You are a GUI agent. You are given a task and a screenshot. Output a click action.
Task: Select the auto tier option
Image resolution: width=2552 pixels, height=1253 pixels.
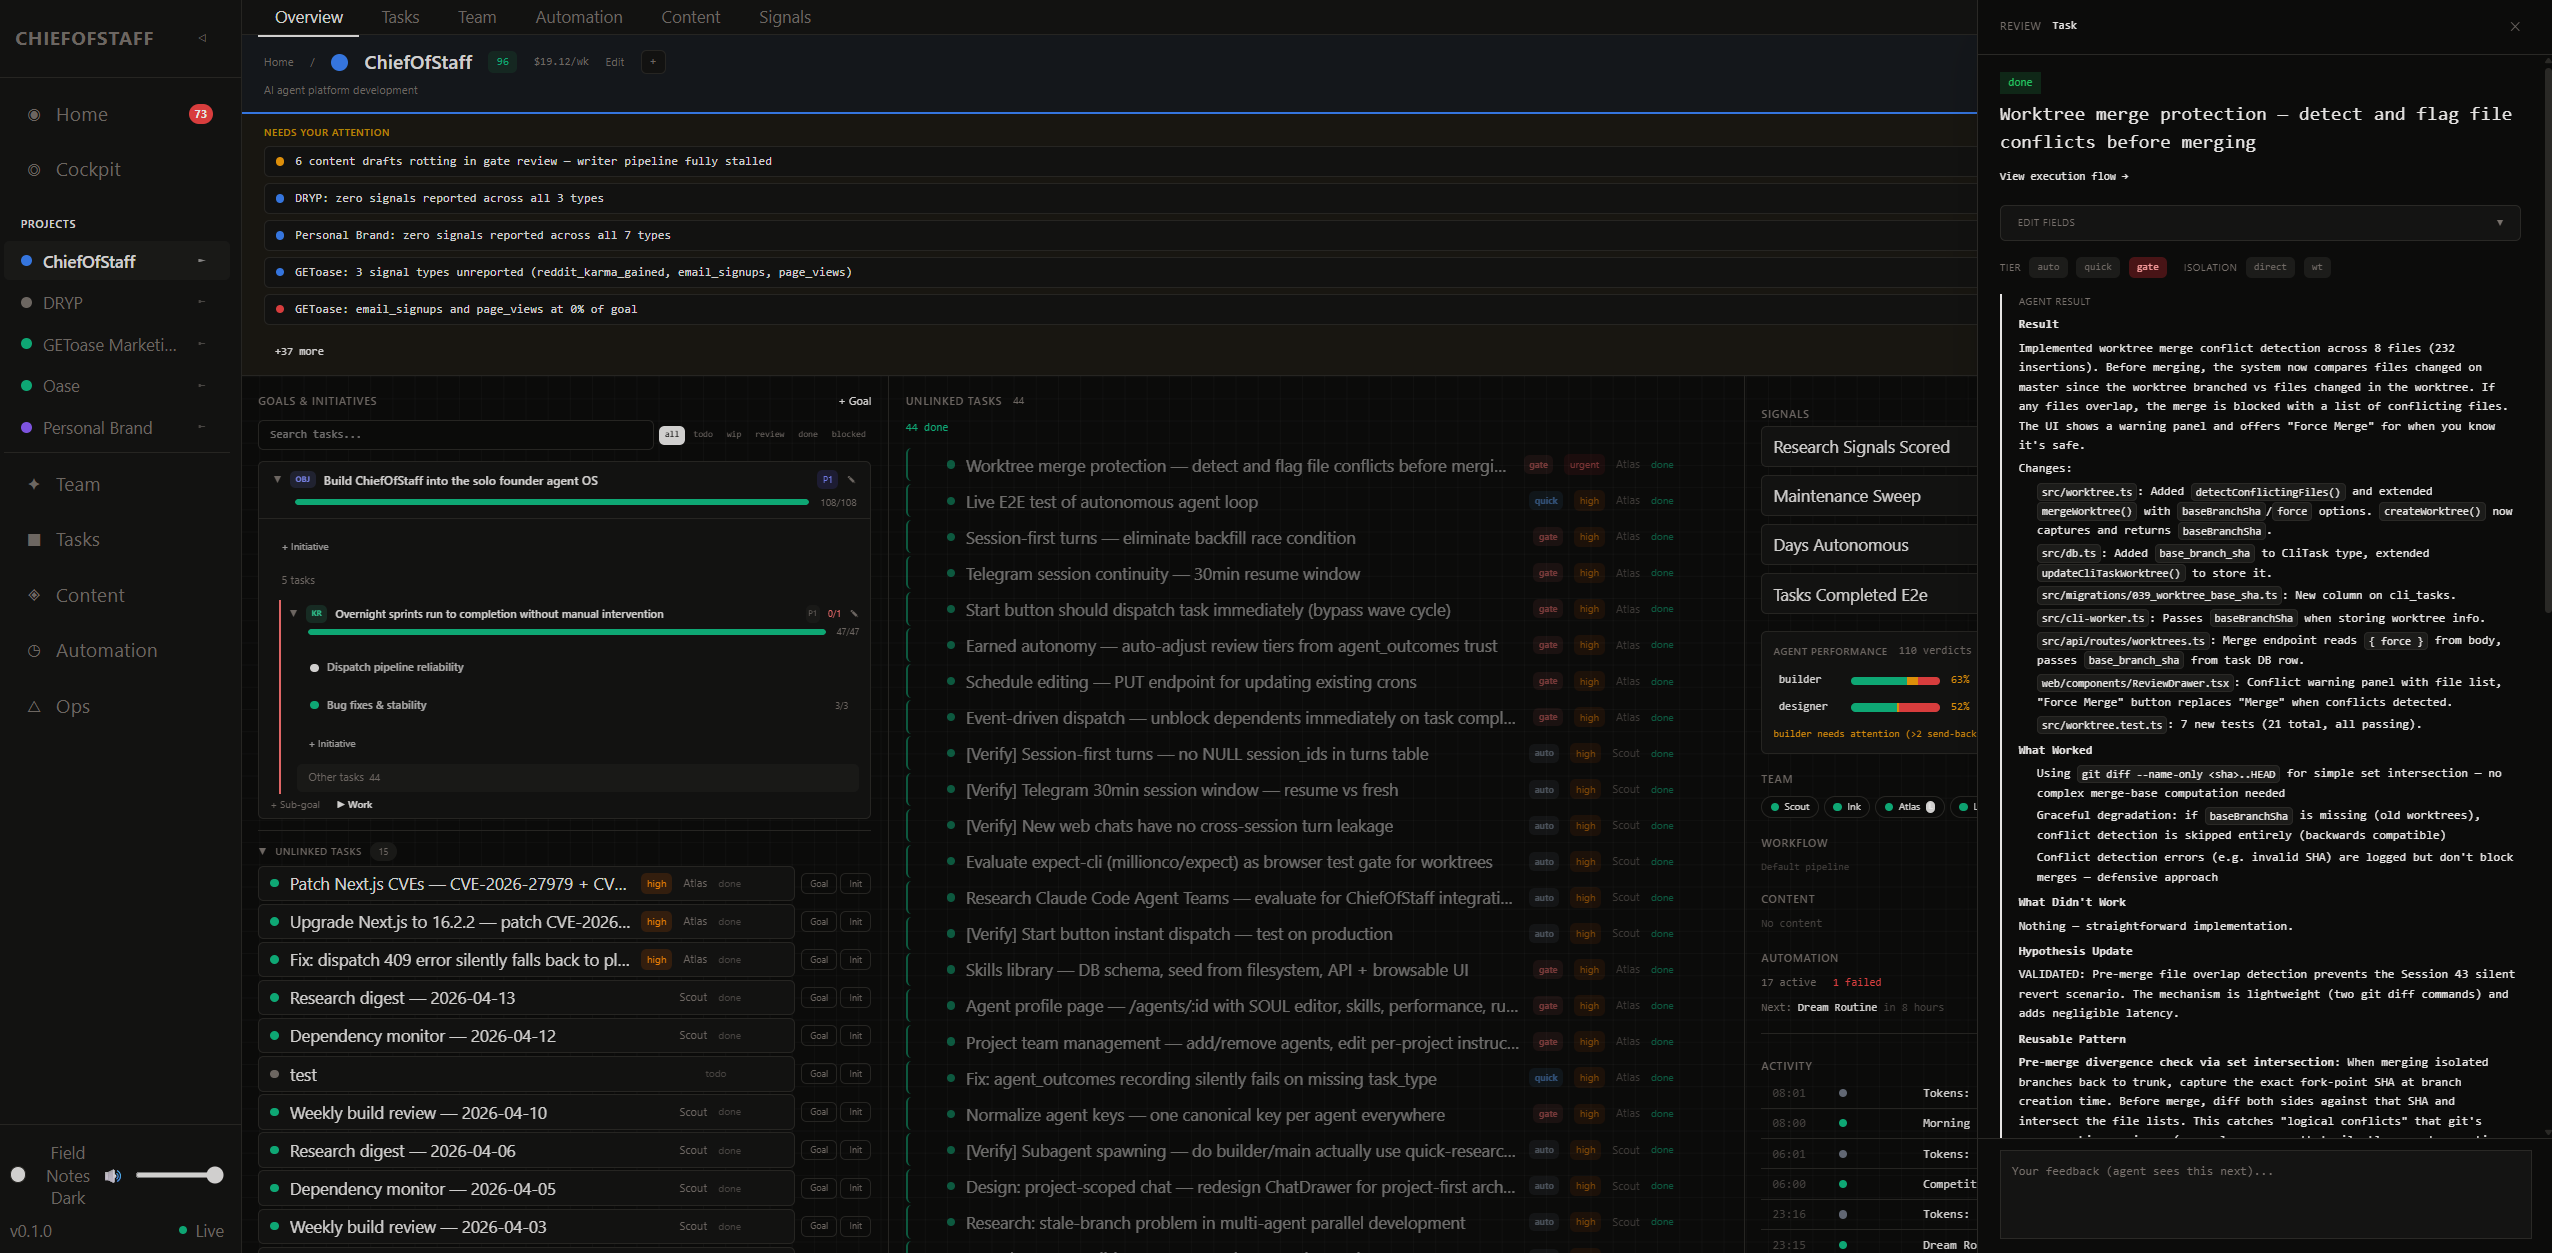pos(2049,267)
